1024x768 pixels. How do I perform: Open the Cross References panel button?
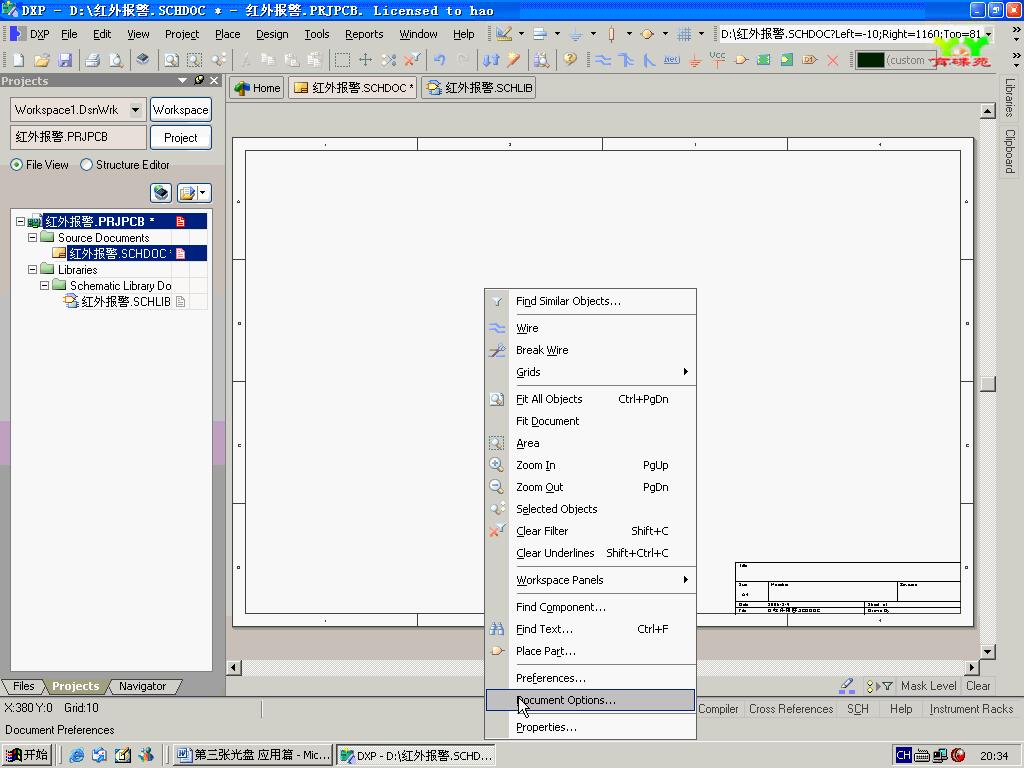(x=791, y=709)
